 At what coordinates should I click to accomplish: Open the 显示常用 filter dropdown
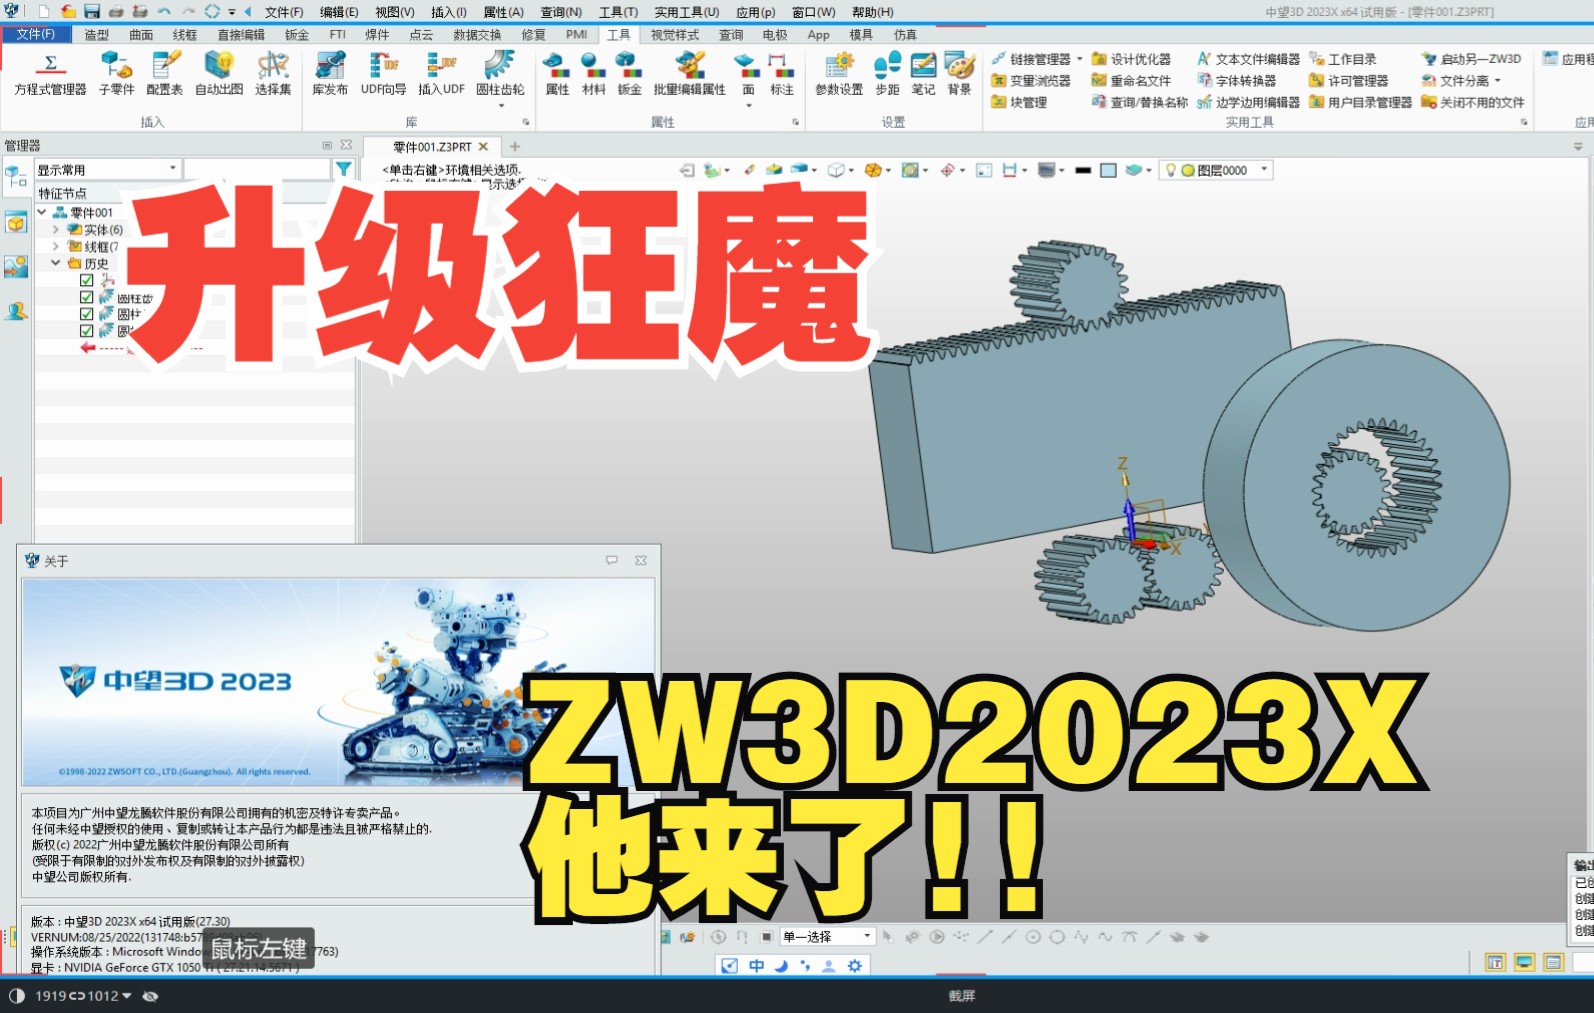click(x=107, y=169)
